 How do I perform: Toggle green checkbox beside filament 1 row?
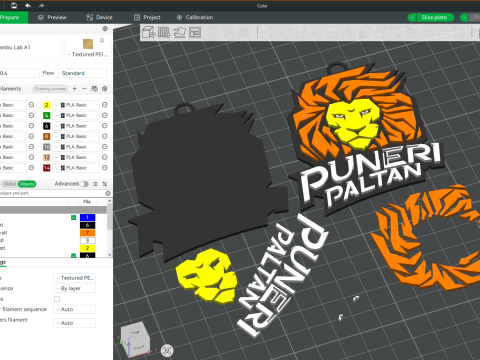73,217
